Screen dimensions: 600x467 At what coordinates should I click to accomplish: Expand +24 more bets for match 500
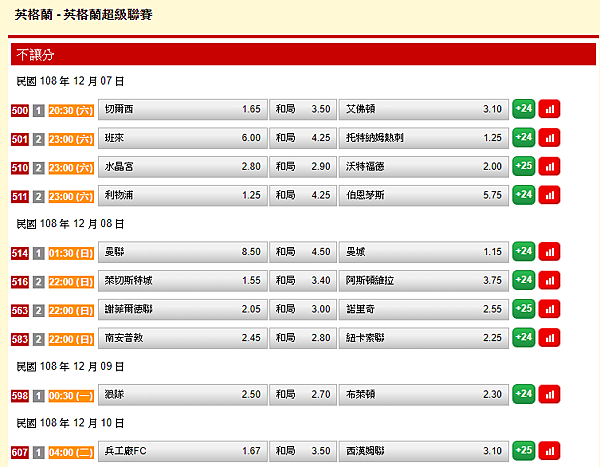(523, 109)
